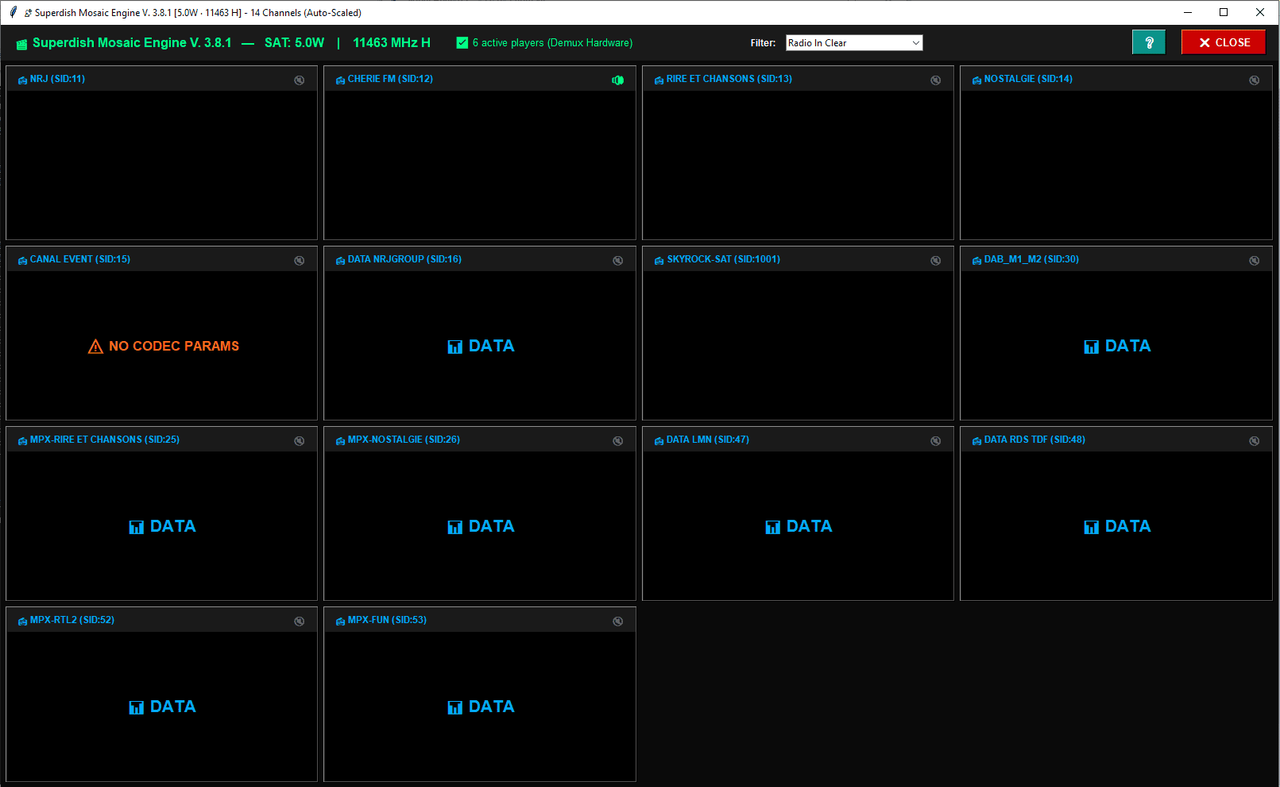Click the 'SAT: 5.0W' header text

294,43
